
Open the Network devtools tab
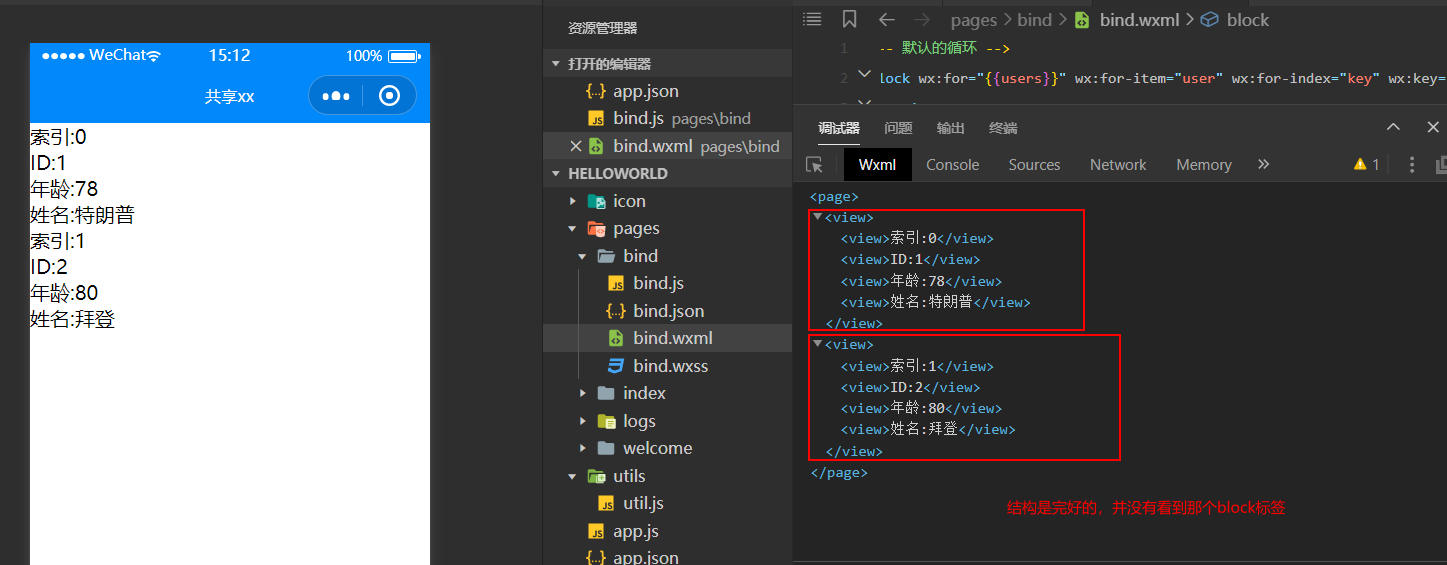tap(1118, 164)
